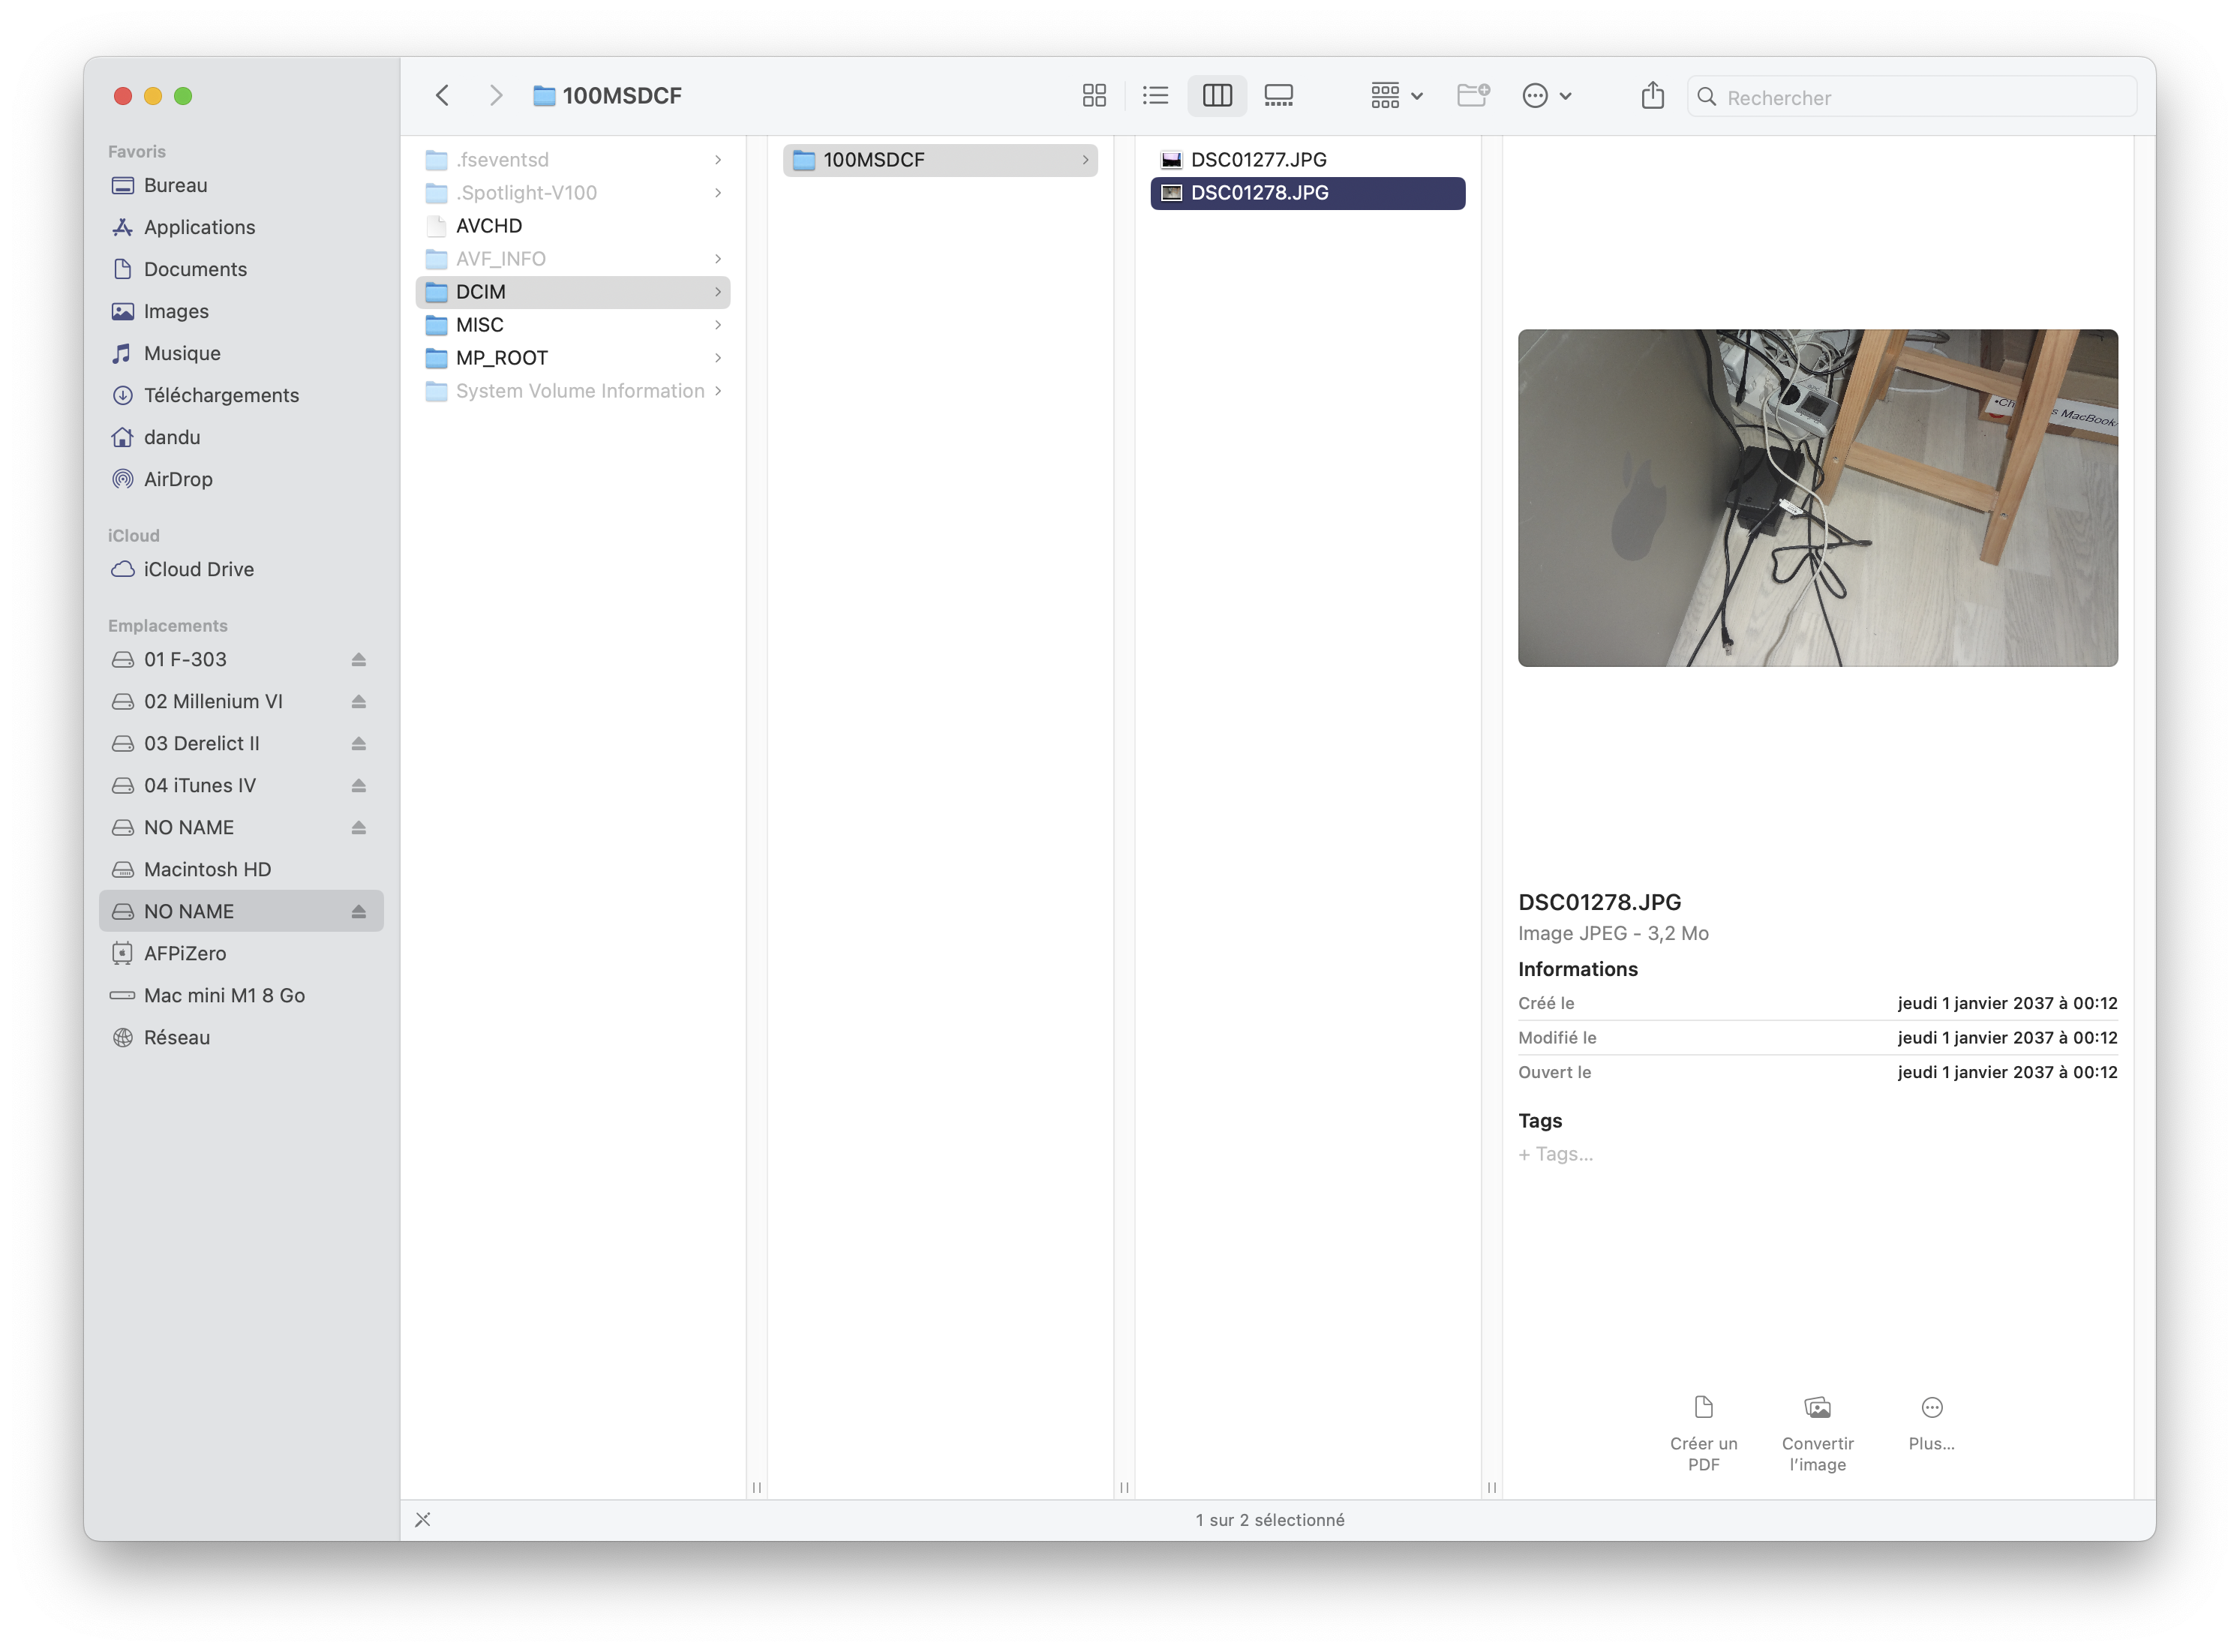Viewport: 2240px width, 1652px height.
Task: Expand the MISC folder chevron
Action: click(x=717, y=325)
